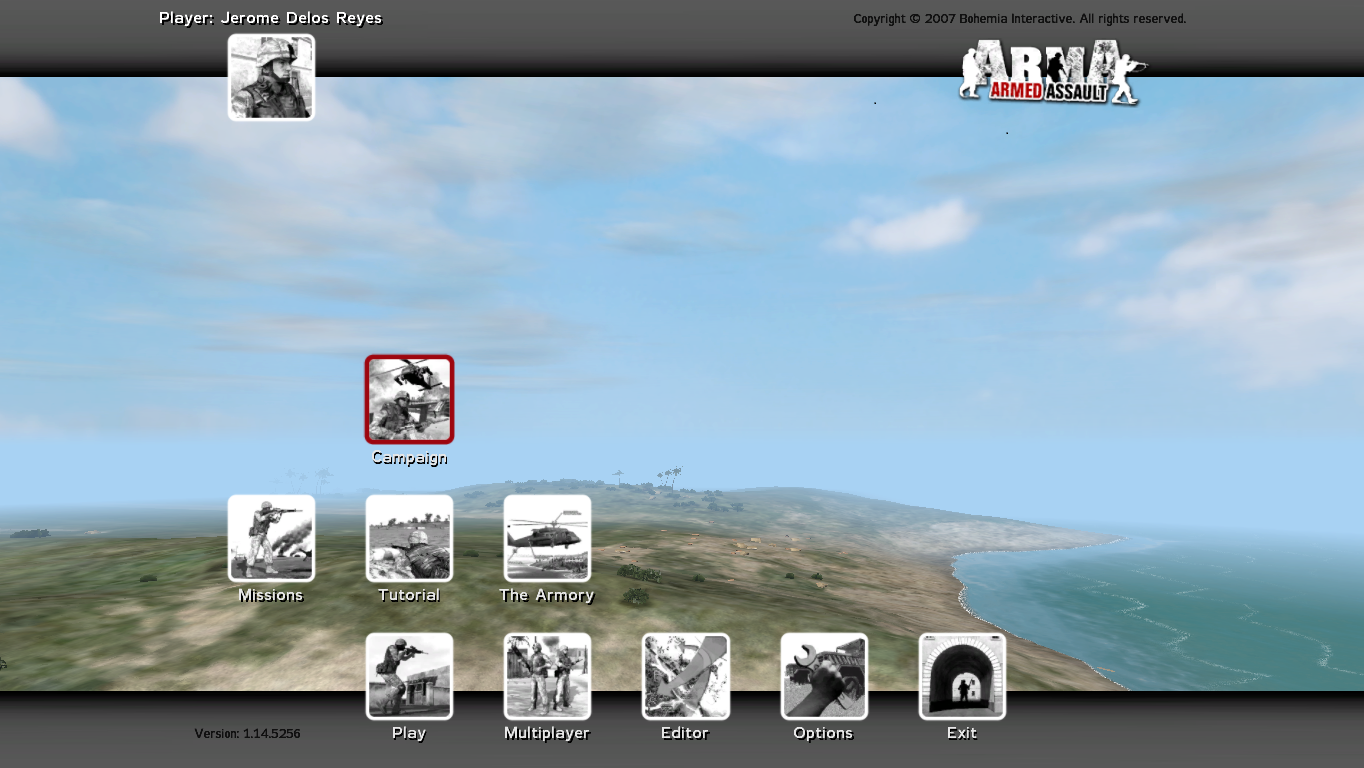Image resolution: width=1364 pixels, height=768 pixels.
Task: Click the Multiplayer text label
Action: click(547, 733)
